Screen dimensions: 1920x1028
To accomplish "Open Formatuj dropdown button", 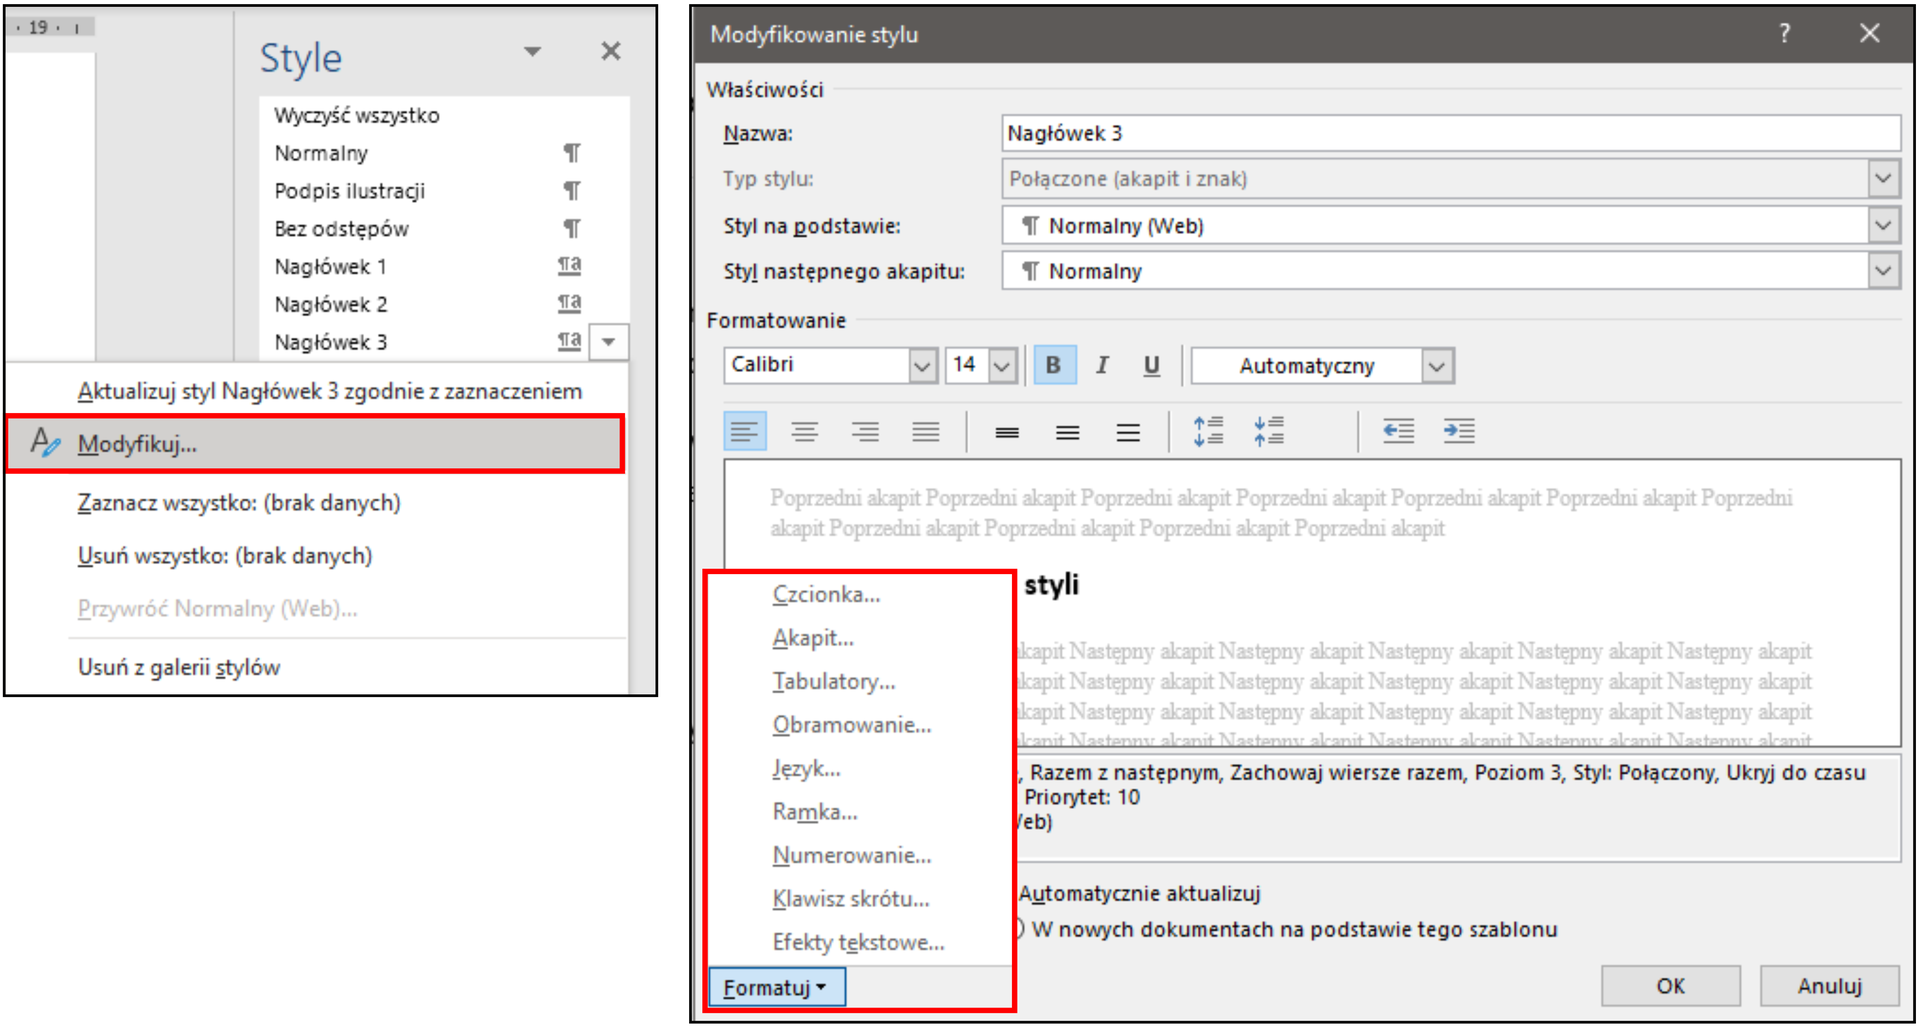I will click(776, 987).
